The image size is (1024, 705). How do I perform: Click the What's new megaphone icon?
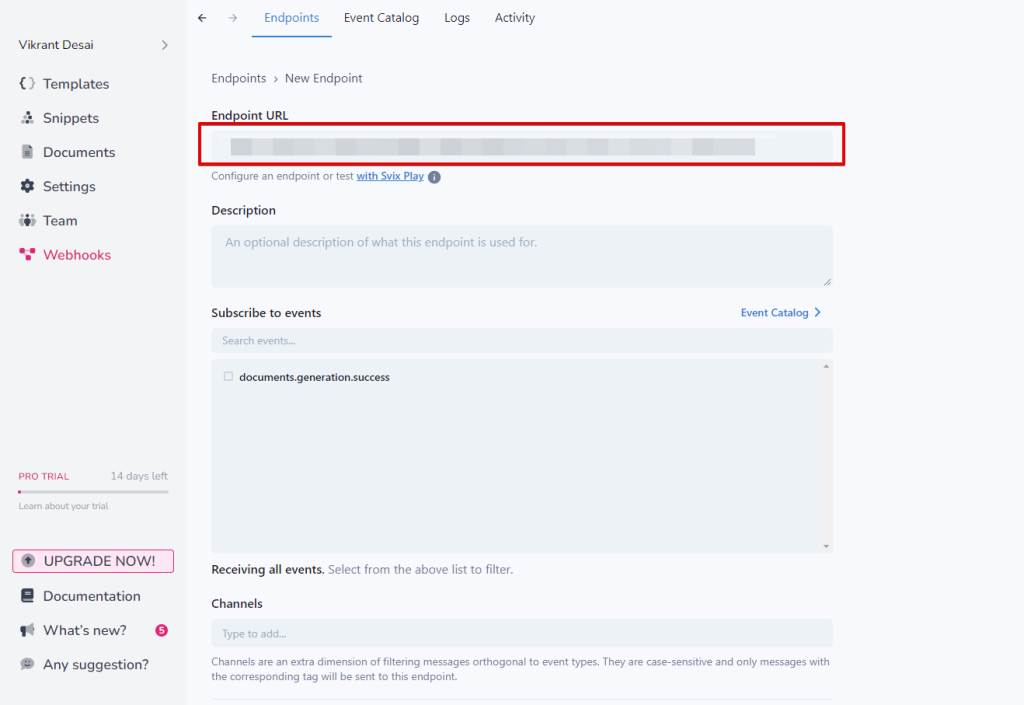[27, 630]
